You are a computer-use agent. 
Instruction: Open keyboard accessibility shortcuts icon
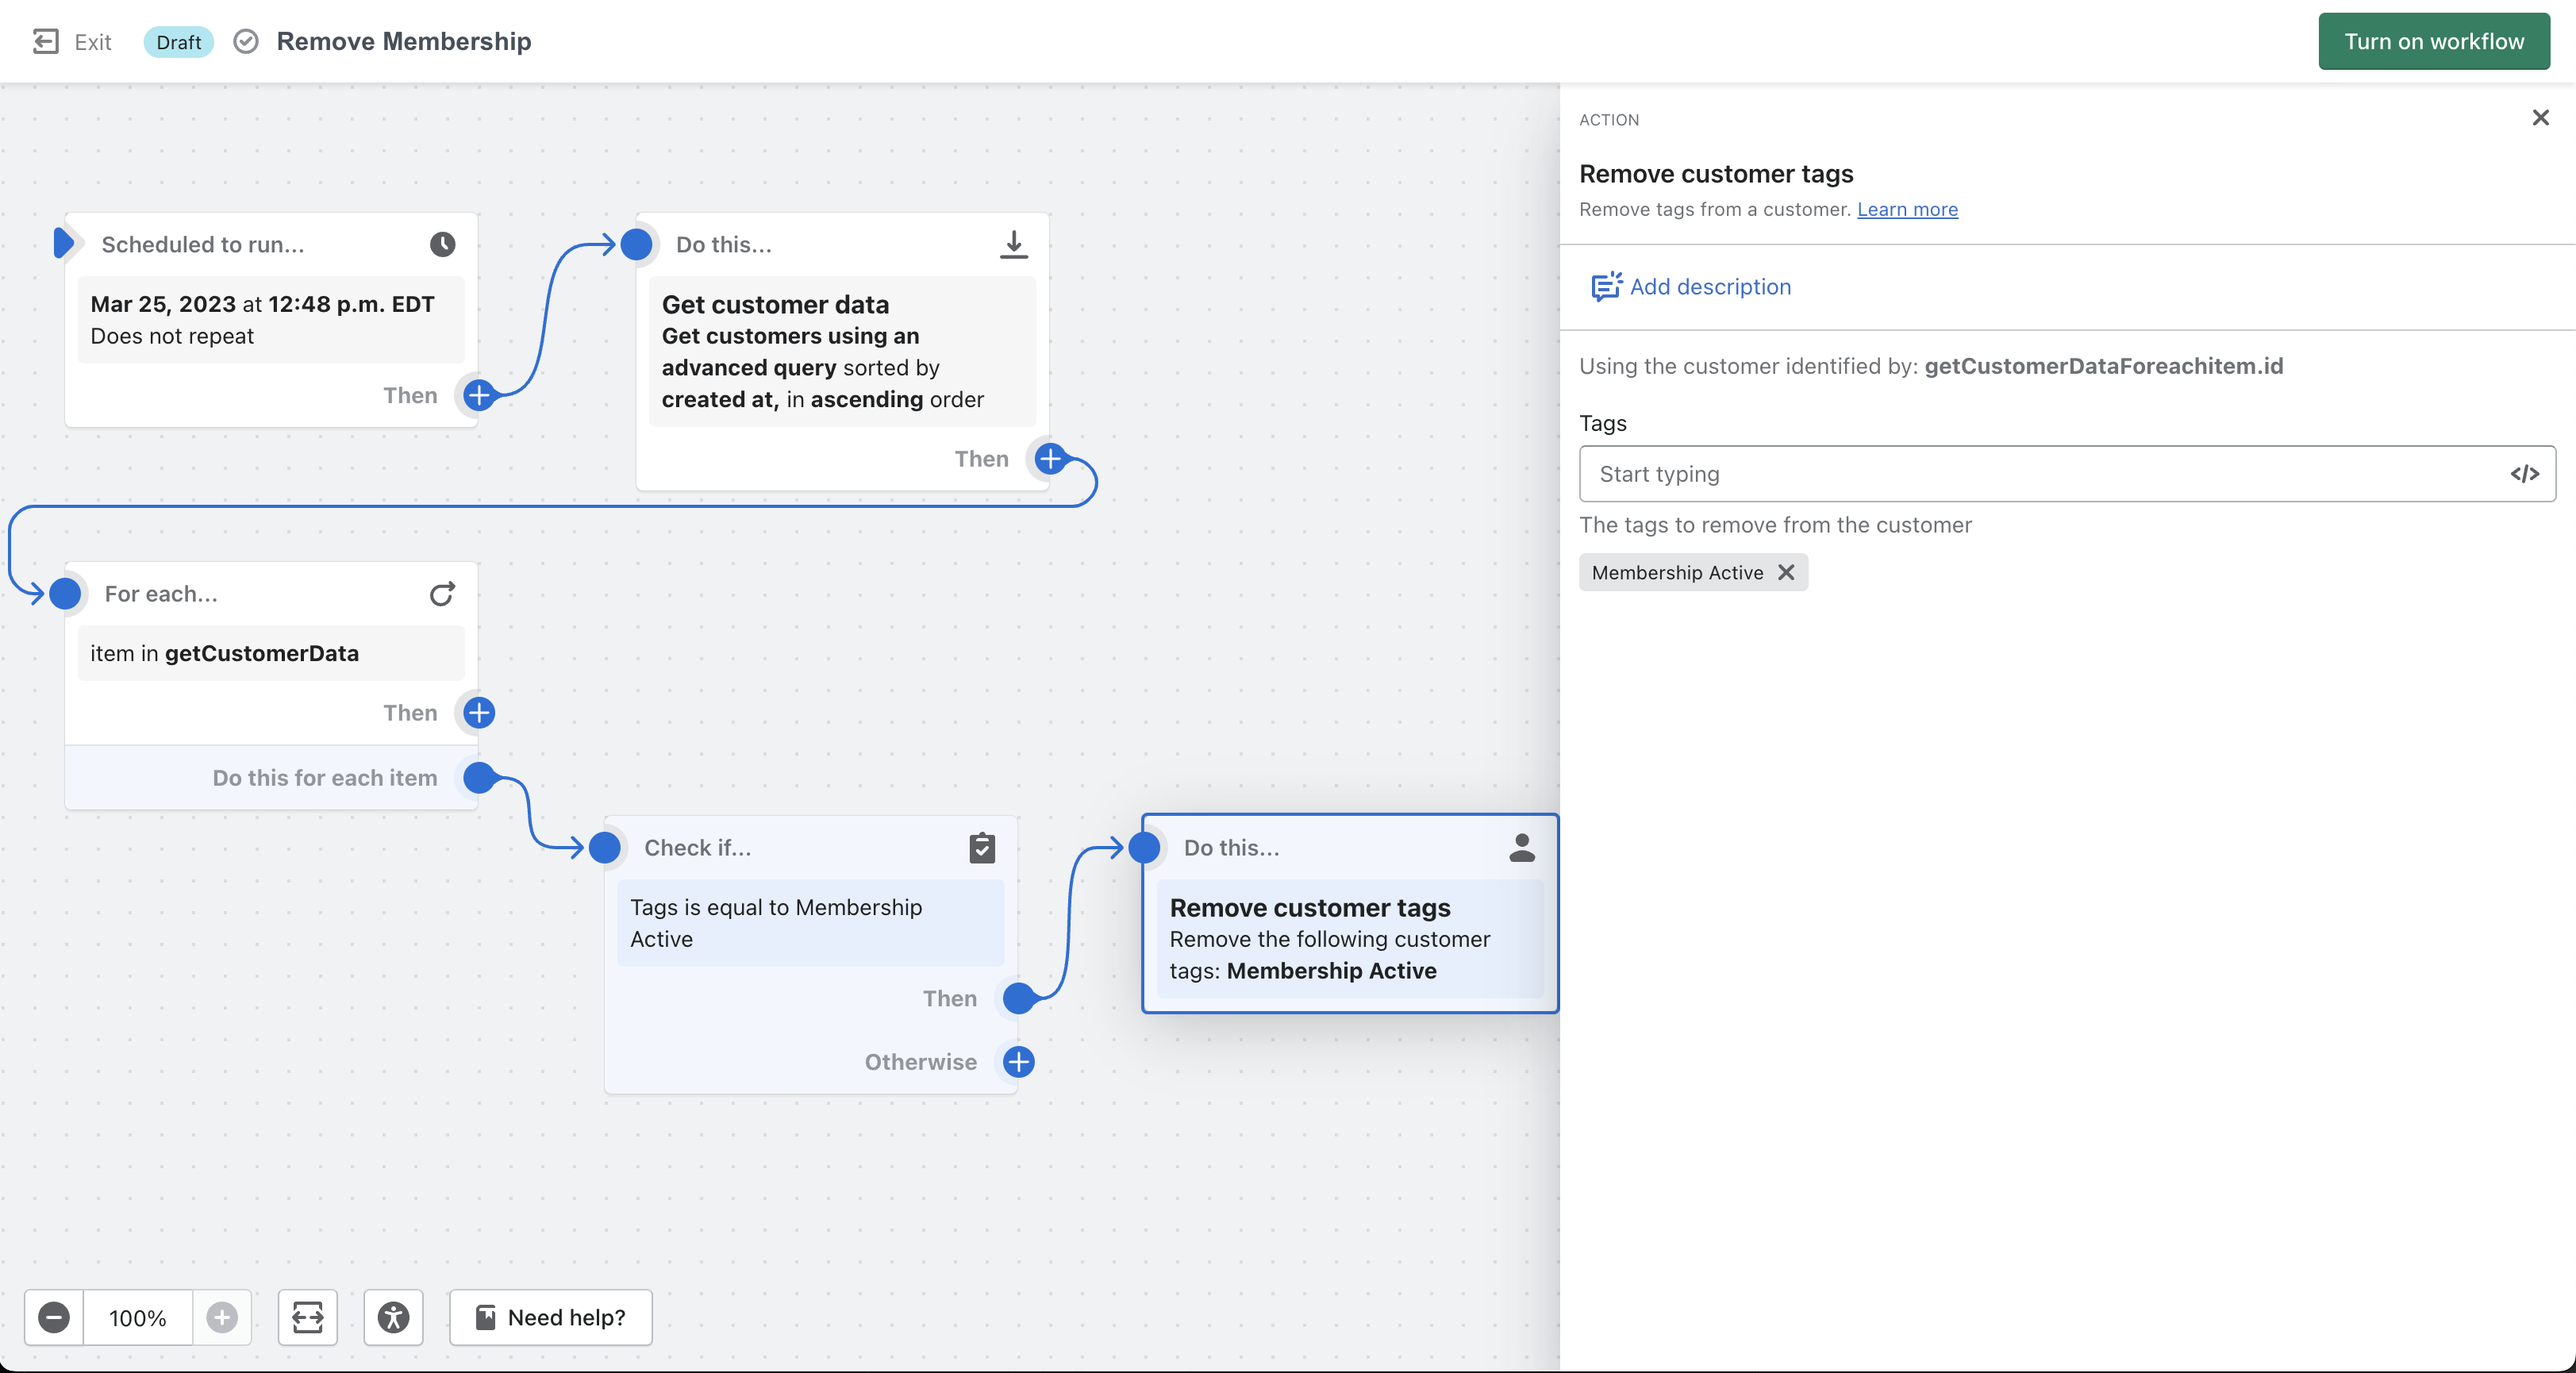(393, 1318)
